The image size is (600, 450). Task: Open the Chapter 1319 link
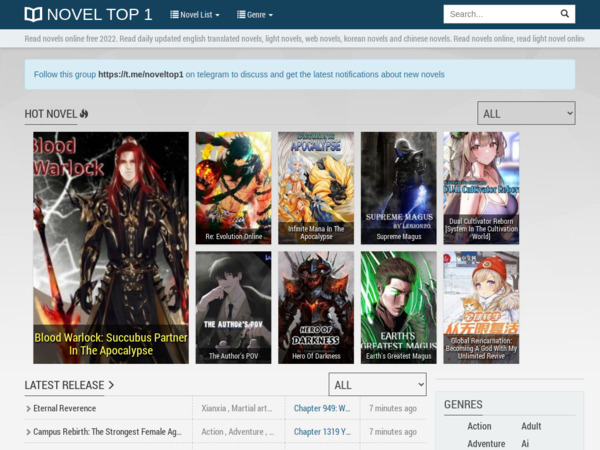[x=322, y=432]
